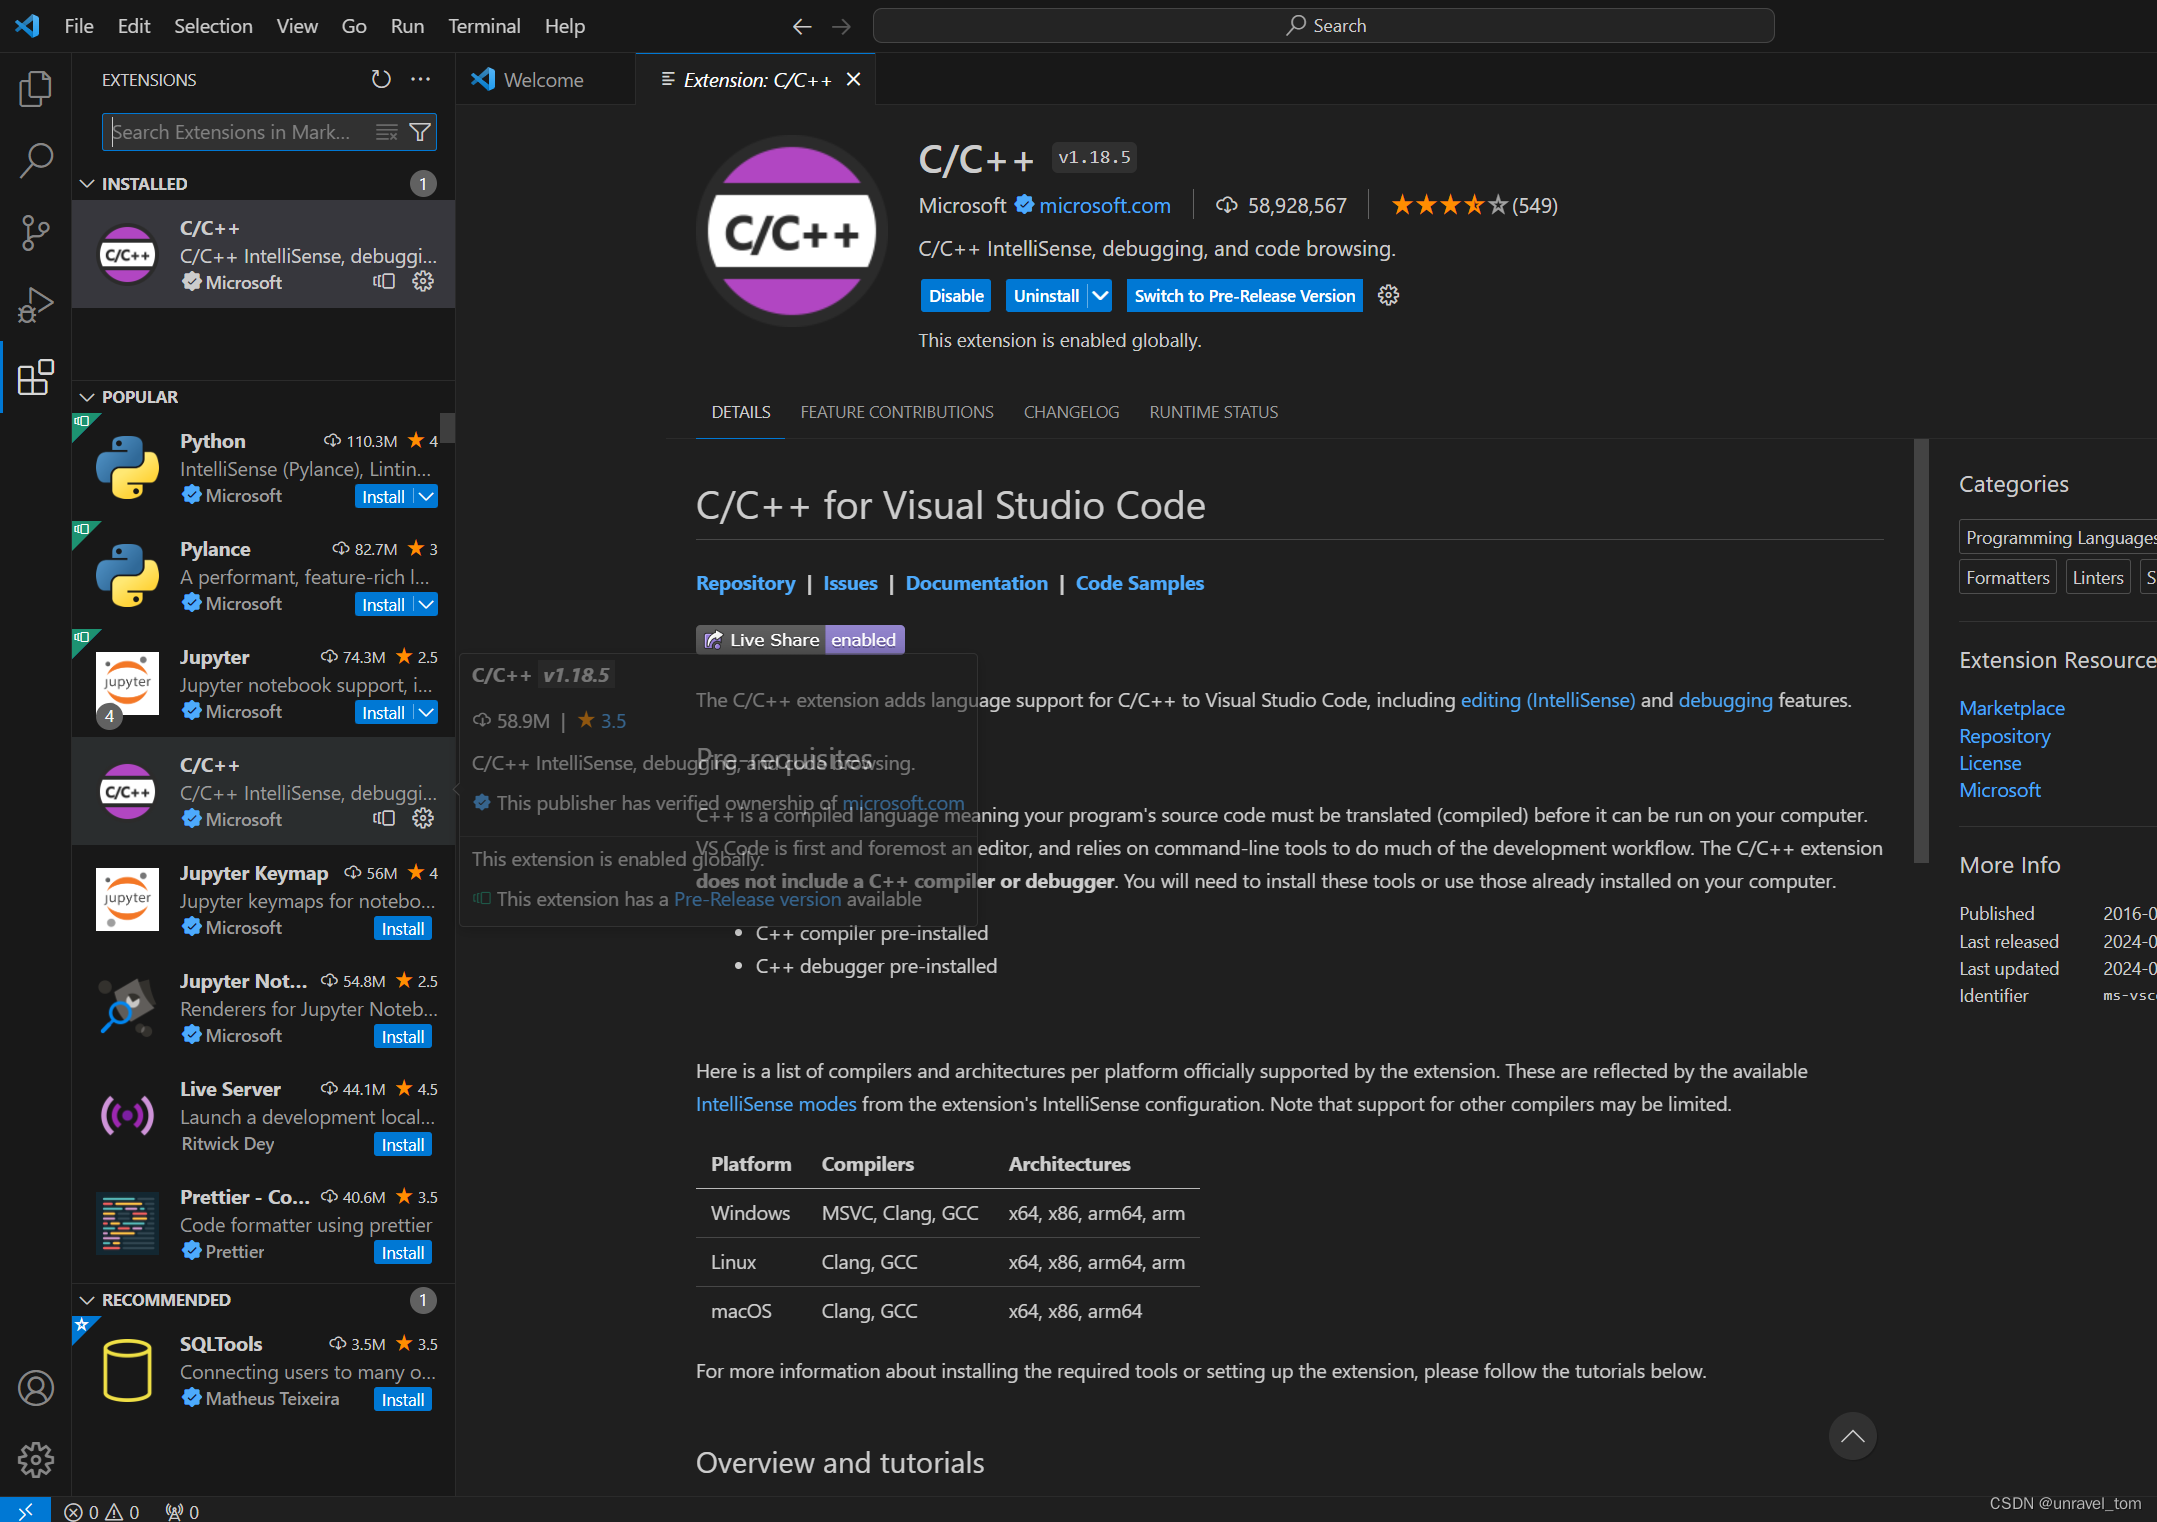Screen dimensions: 2157x1522
Task: Open the Accounts icon in activity bar
Action: point(35,1388)
